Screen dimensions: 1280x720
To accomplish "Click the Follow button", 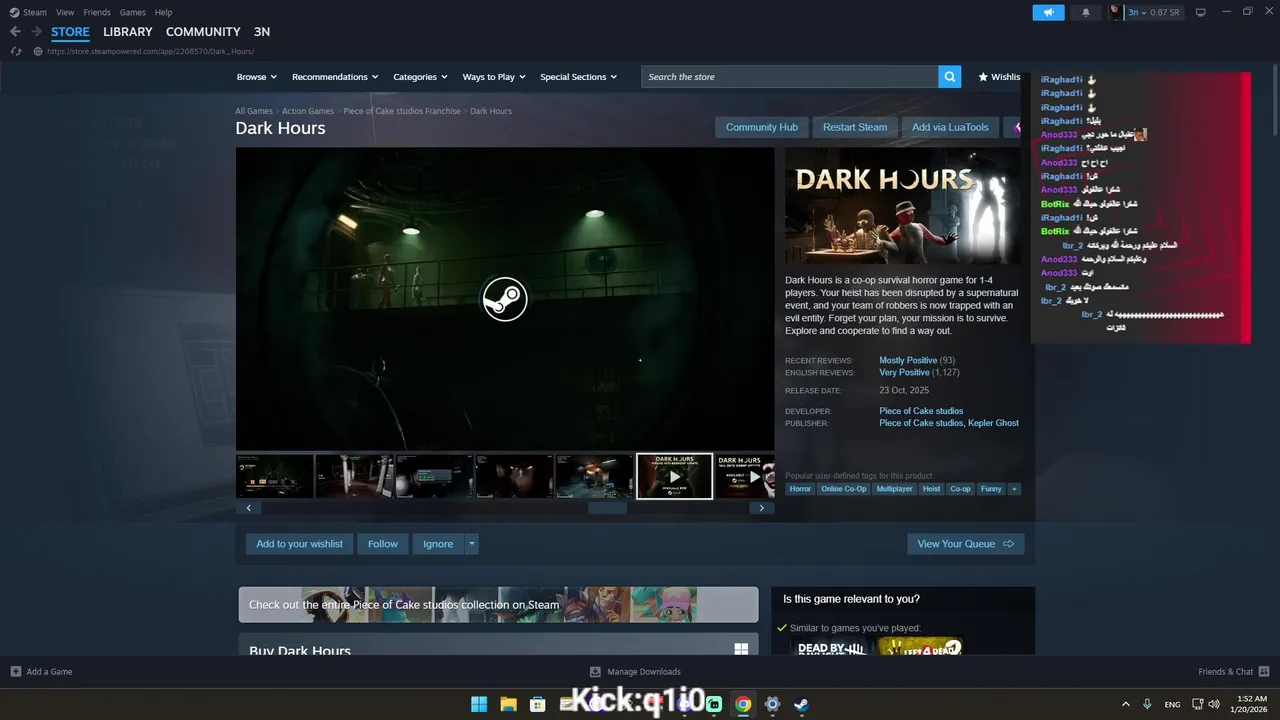I will click(382, 544).
